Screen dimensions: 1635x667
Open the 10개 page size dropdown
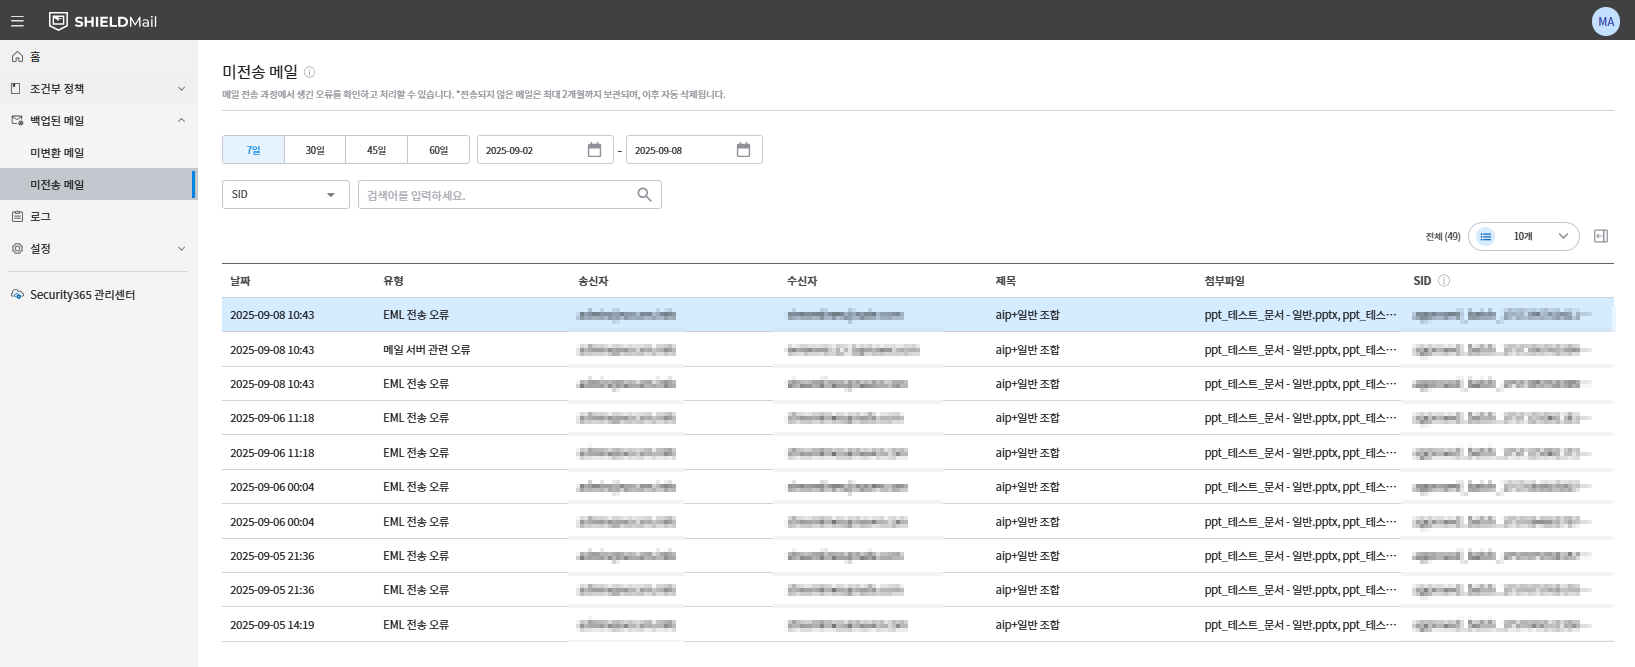pyautogui.click(x=1540, y=237)
